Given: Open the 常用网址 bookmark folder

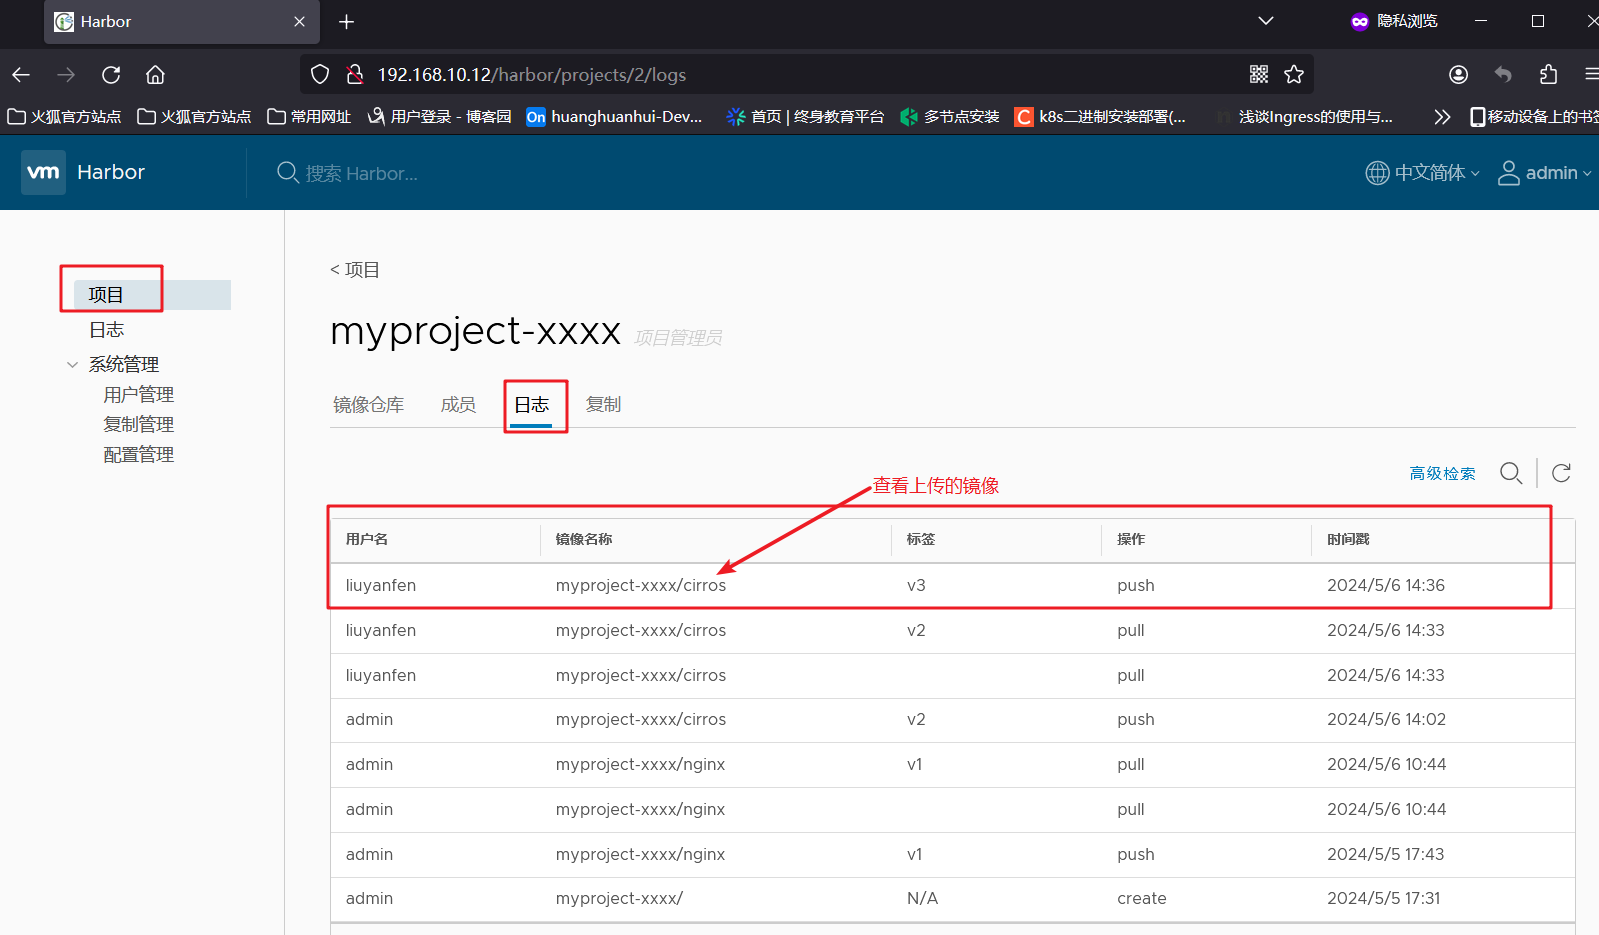Looking at the screenshot, I should 309,117.
